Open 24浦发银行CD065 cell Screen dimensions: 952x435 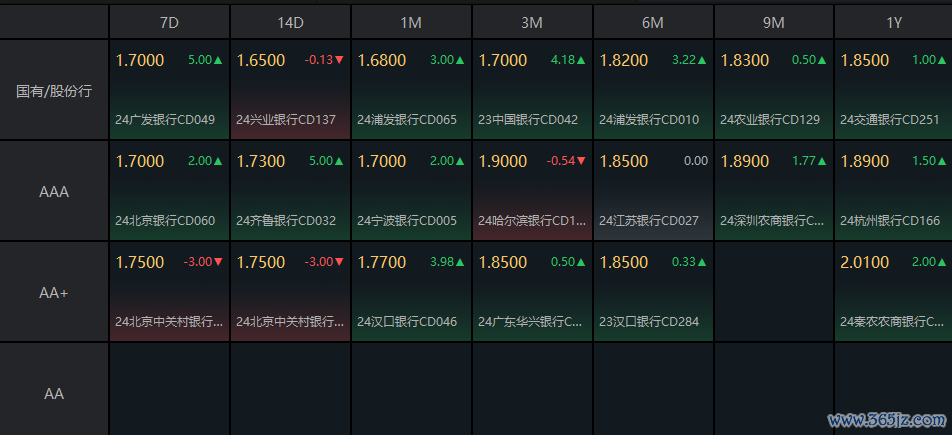coord(411,90)
